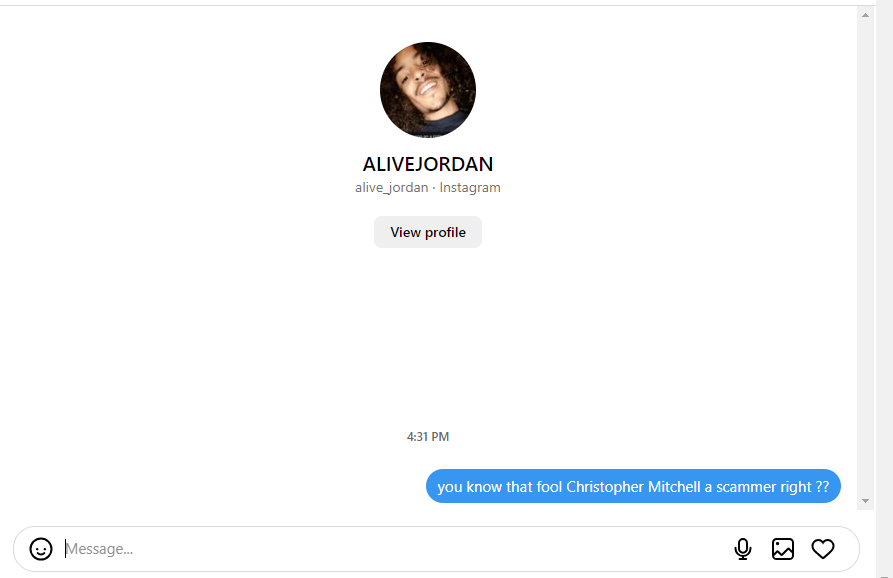Focus the Message text field
Viewport: 893px width, 578px height.
tap(393, 549)
